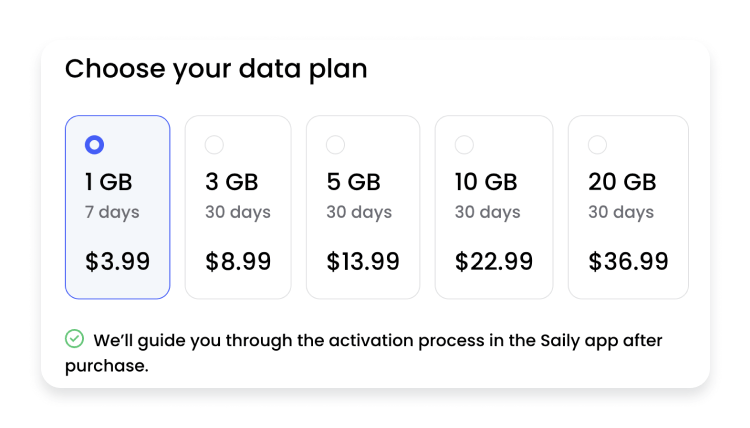Select the 20 GB radio button
750x428 pixels.
[597, 144]
